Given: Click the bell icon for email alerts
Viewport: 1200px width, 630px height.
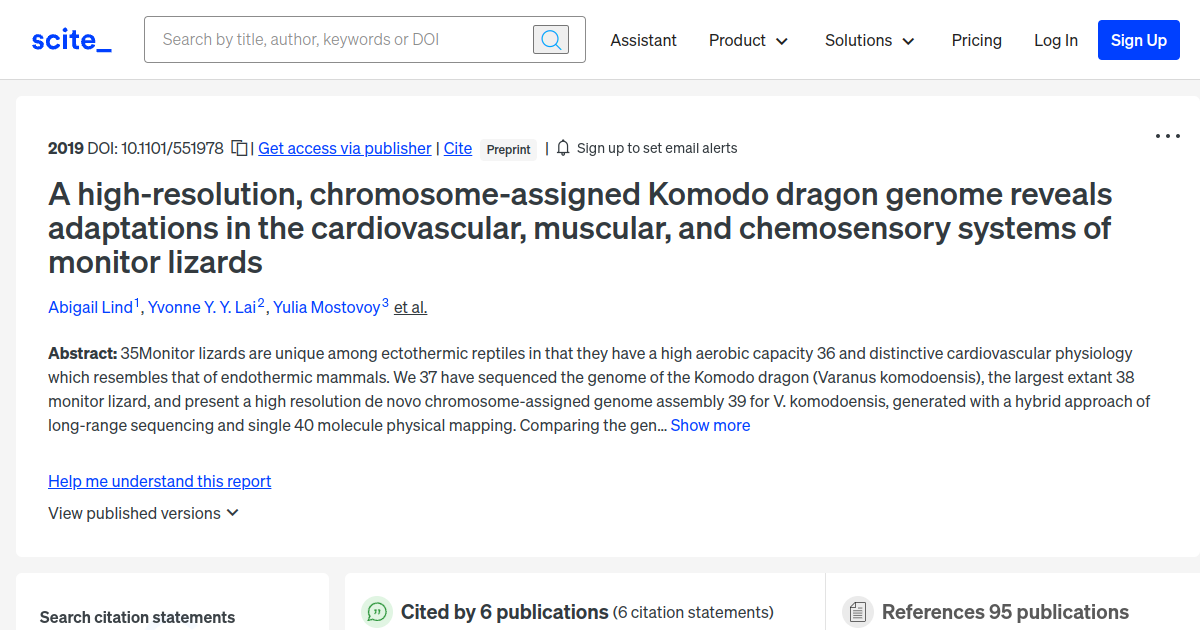Looking at the screenshot, I should [x=562, y=147].
